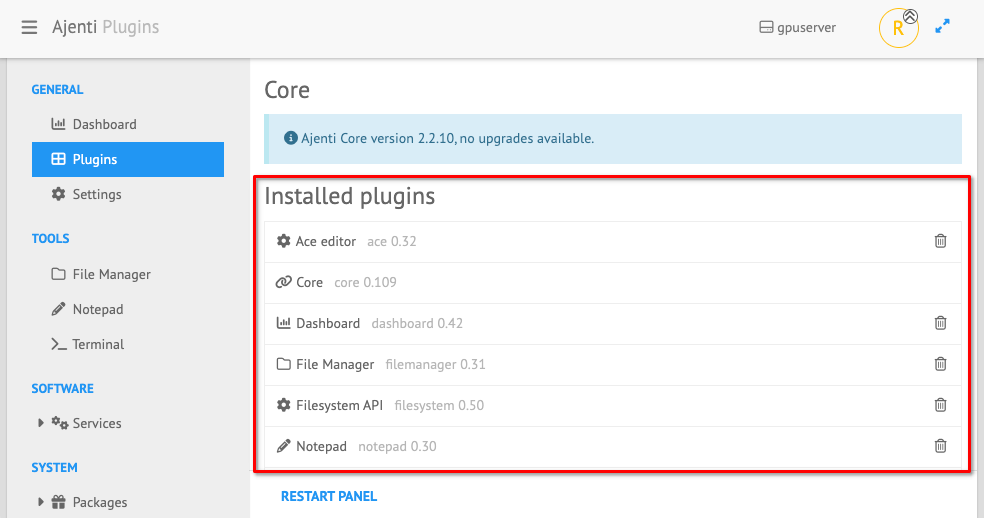The image size is (984, 518).
Task: Click the 'Filesystem API' plugin name
Action: [340, 406]
